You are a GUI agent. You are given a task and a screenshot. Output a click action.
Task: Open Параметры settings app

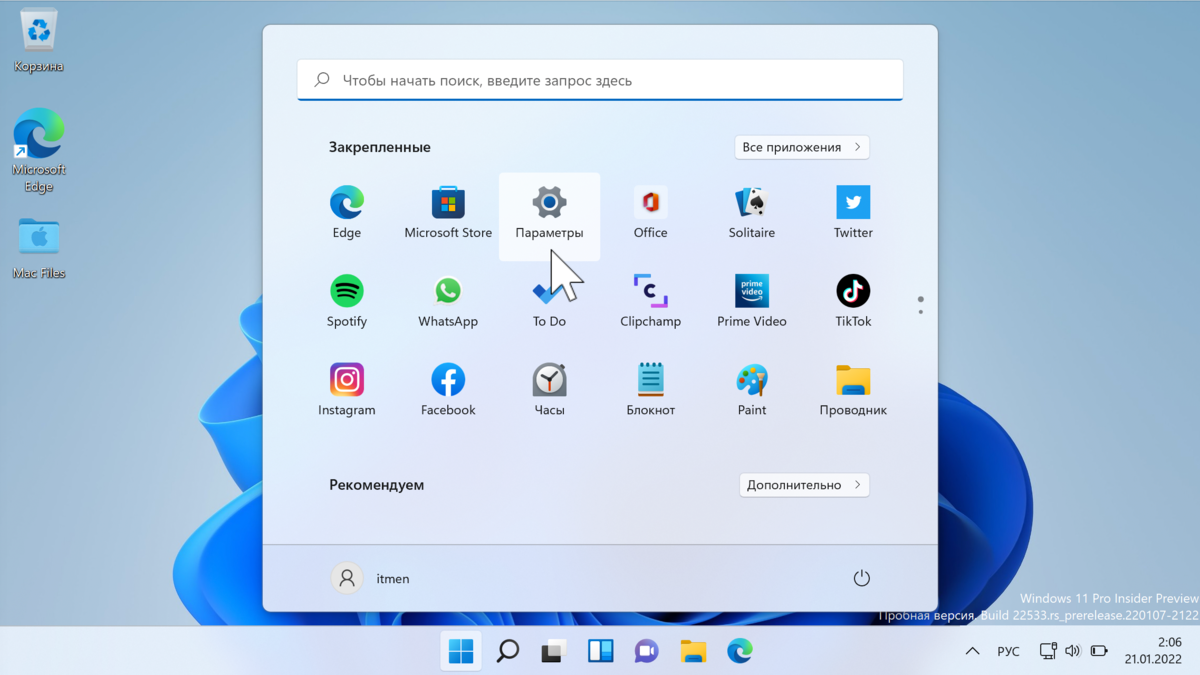549,215
